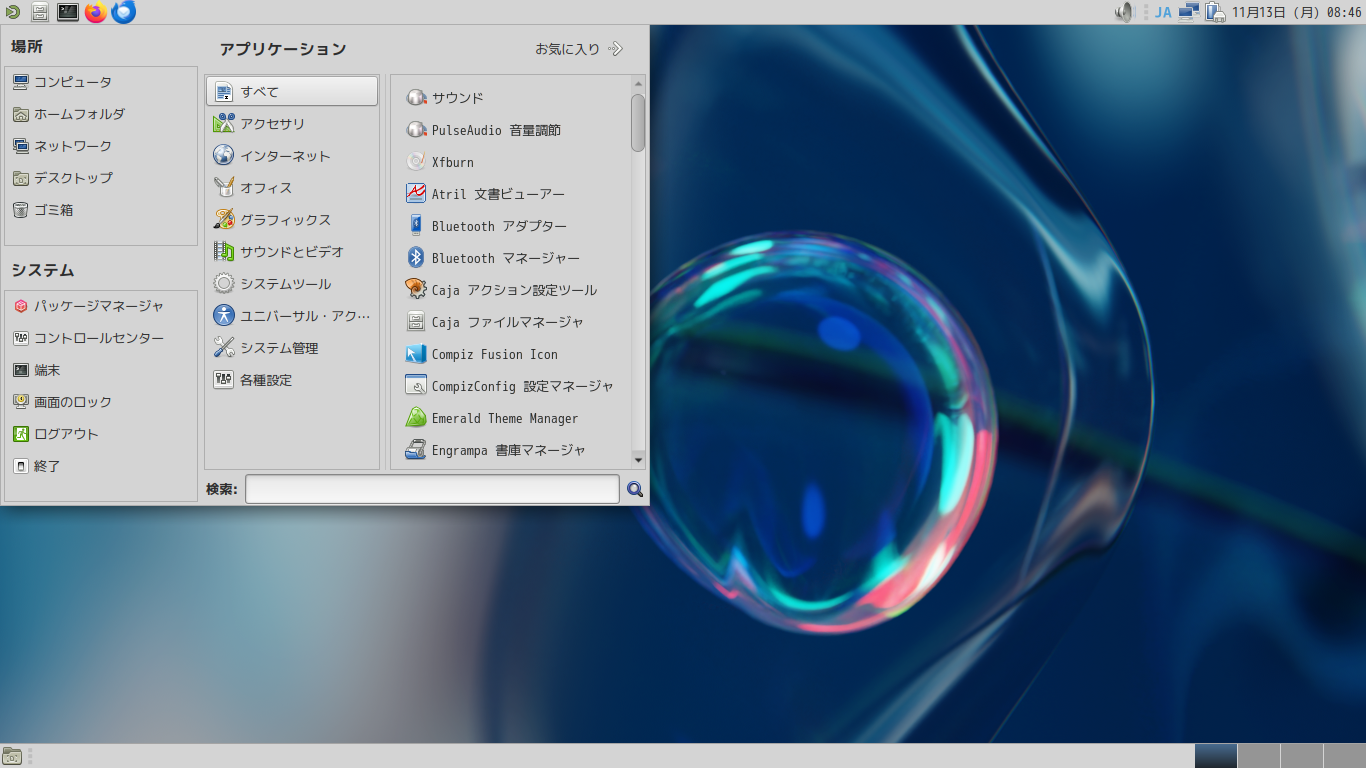Open デスクトップ from places
Image resolution: width=1366 pixels, height=768 pixels.
[101, 178]
